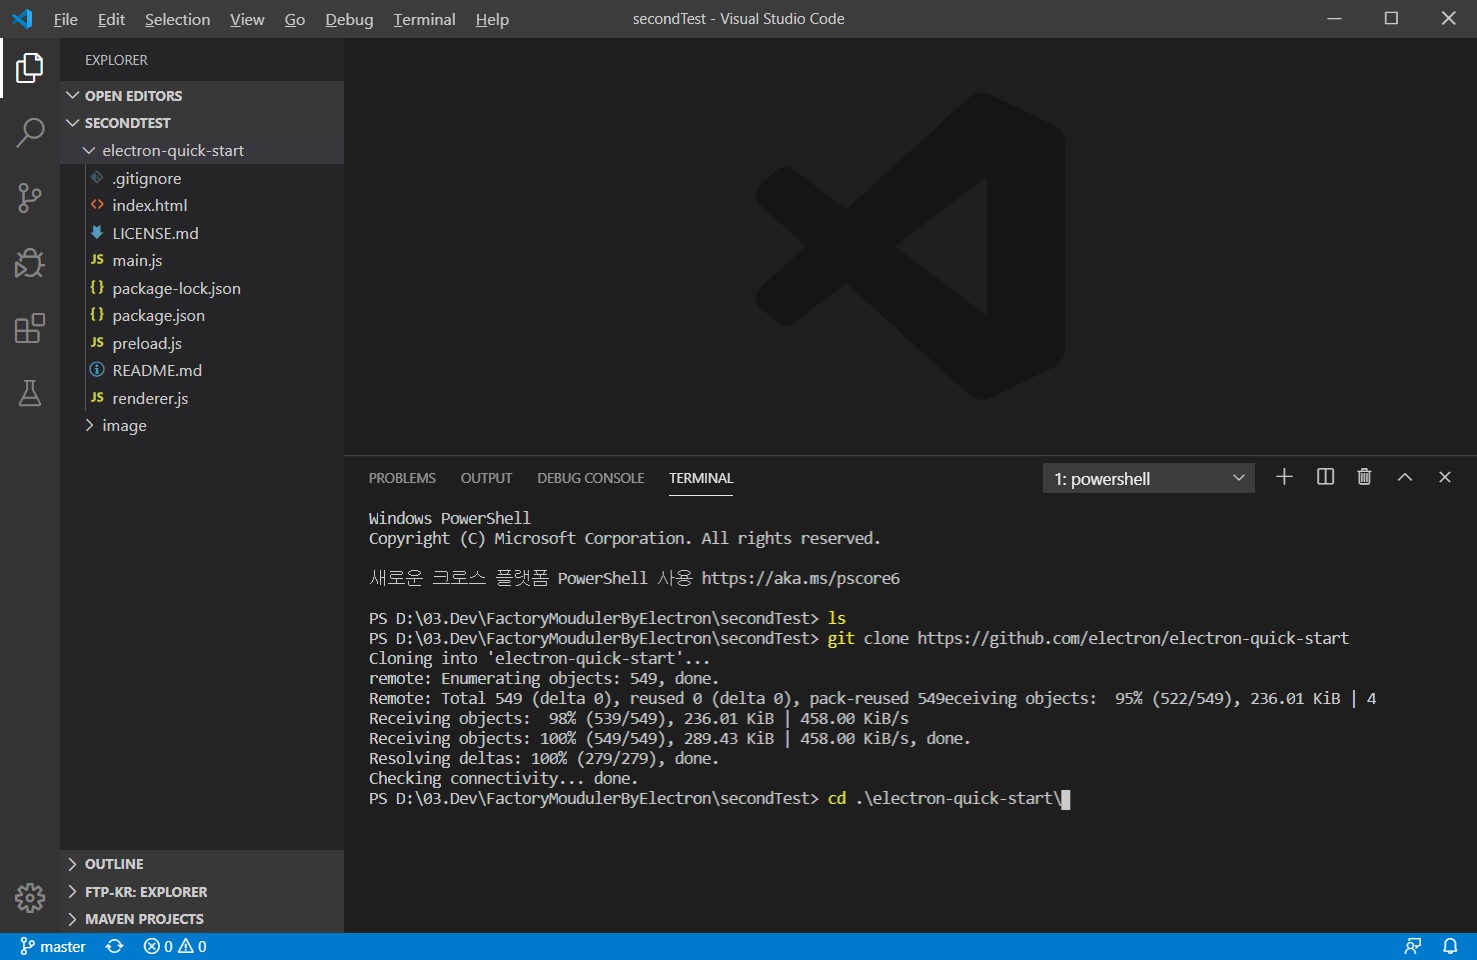The width and height of the screenshot is (1477, 960).
Task: Click the github electron-quick-start URL in terminal
Action: tap(1133, 638)
